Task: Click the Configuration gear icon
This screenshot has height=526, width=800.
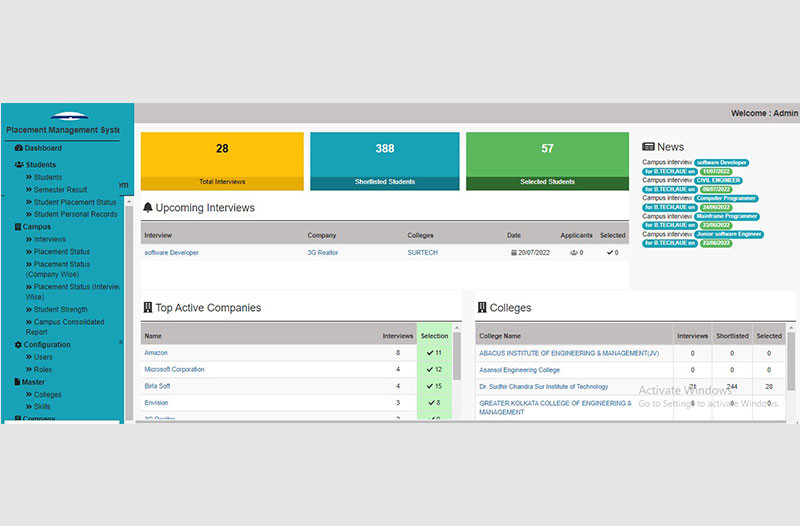Action: coord(18,345)
